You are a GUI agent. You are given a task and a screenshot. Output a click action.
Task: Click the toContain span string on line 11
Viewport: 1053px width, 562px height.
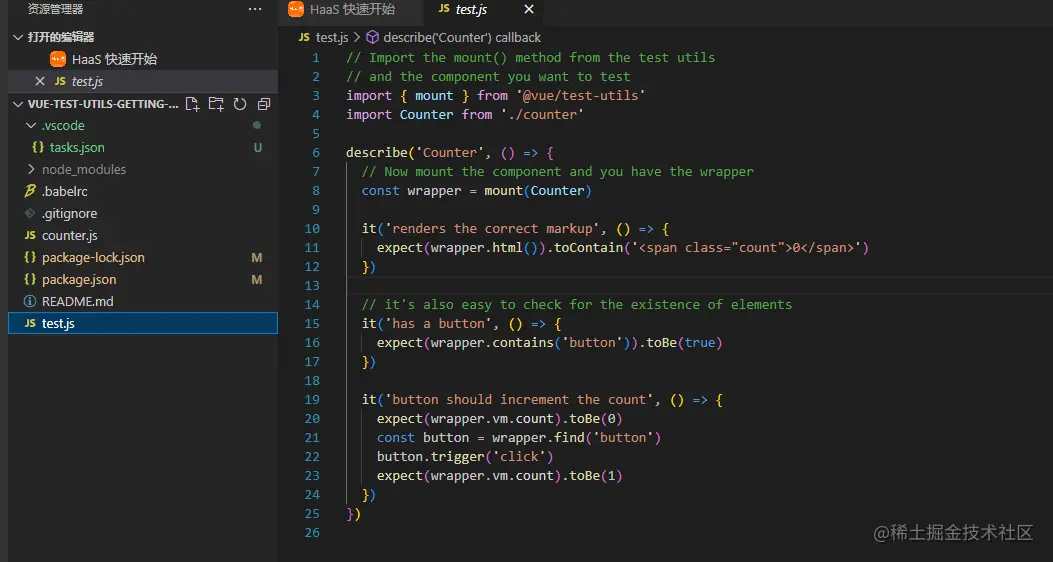tap(746, 248)
